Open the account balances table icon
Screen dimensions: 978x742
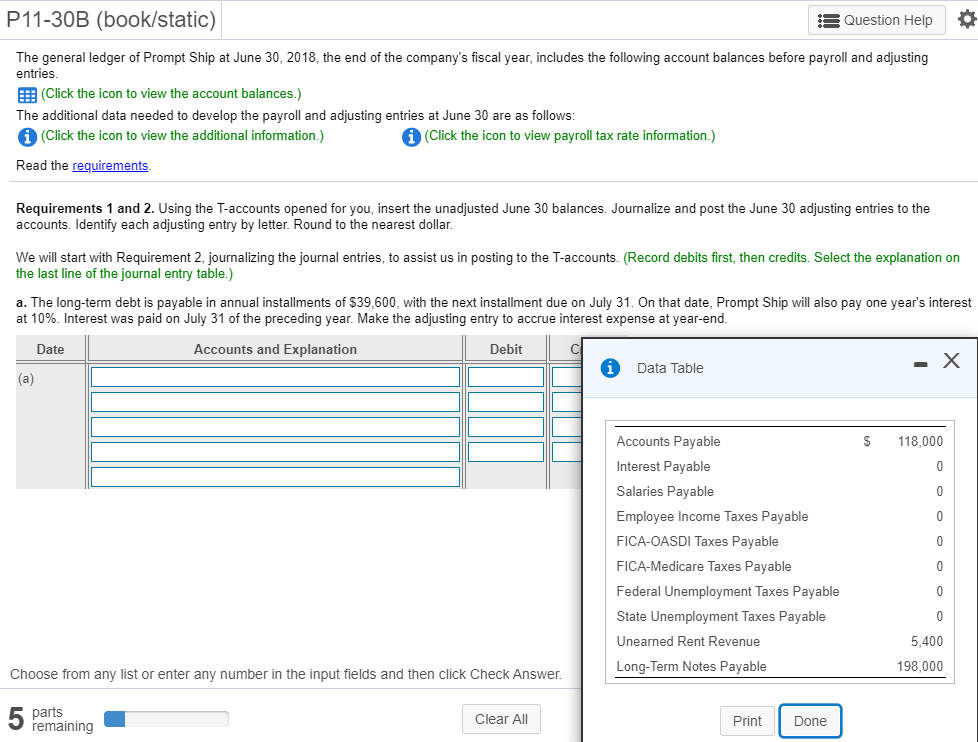(x=27, y=95)
